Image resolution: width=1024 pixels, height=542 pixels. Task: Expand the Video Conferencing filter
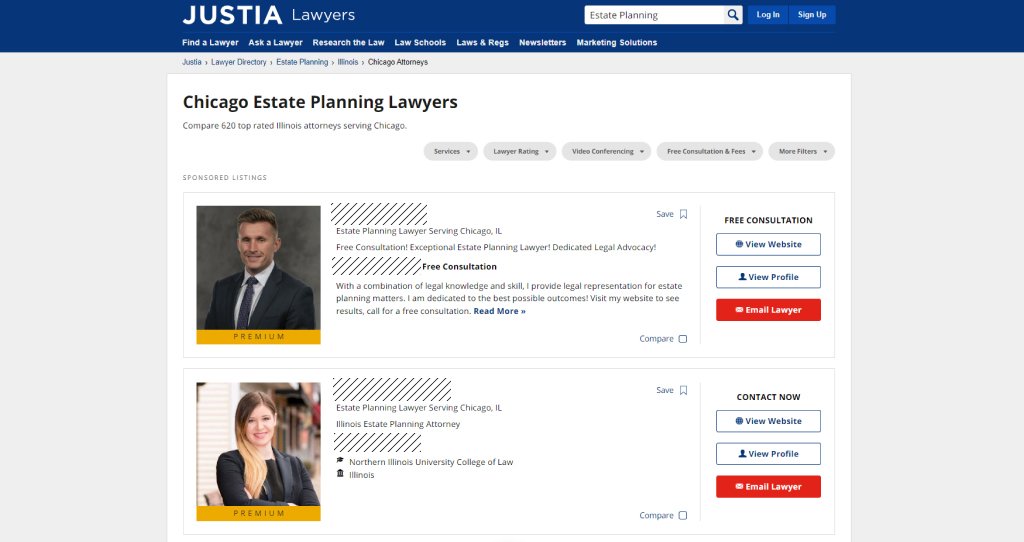(x=606, y=151)
